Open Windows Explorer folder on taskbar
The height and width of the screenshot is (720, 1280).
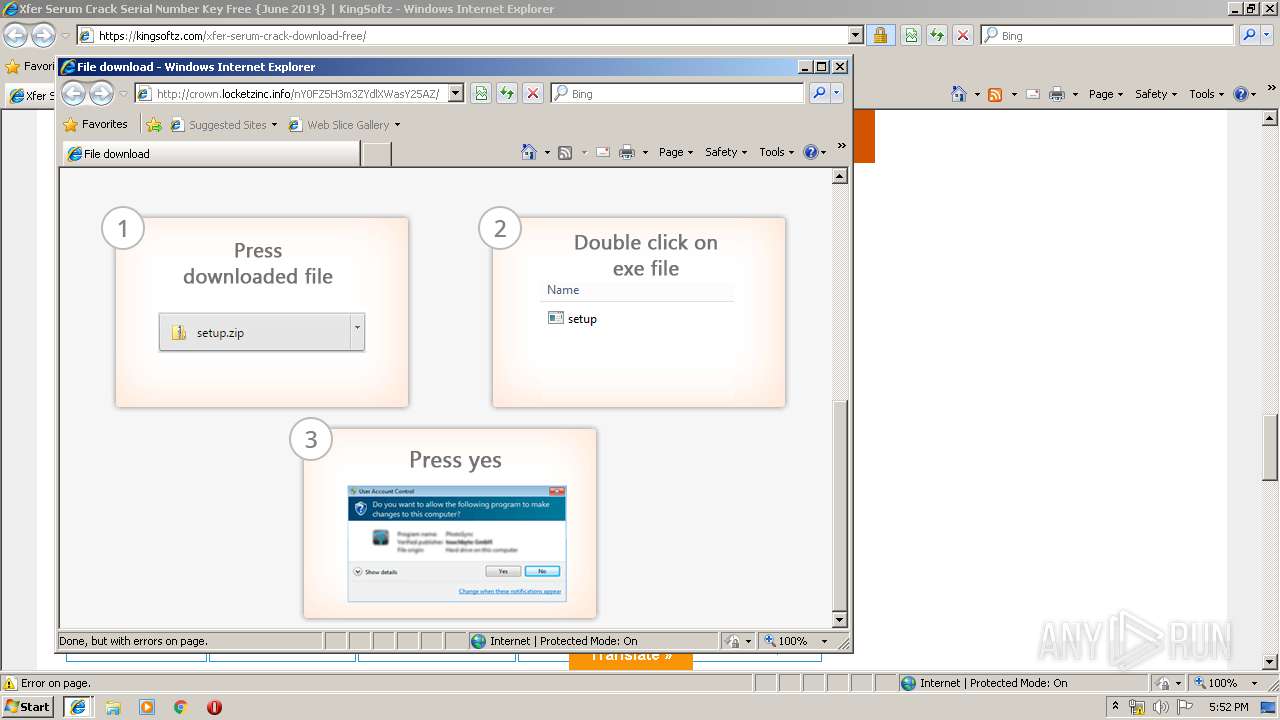113,707
